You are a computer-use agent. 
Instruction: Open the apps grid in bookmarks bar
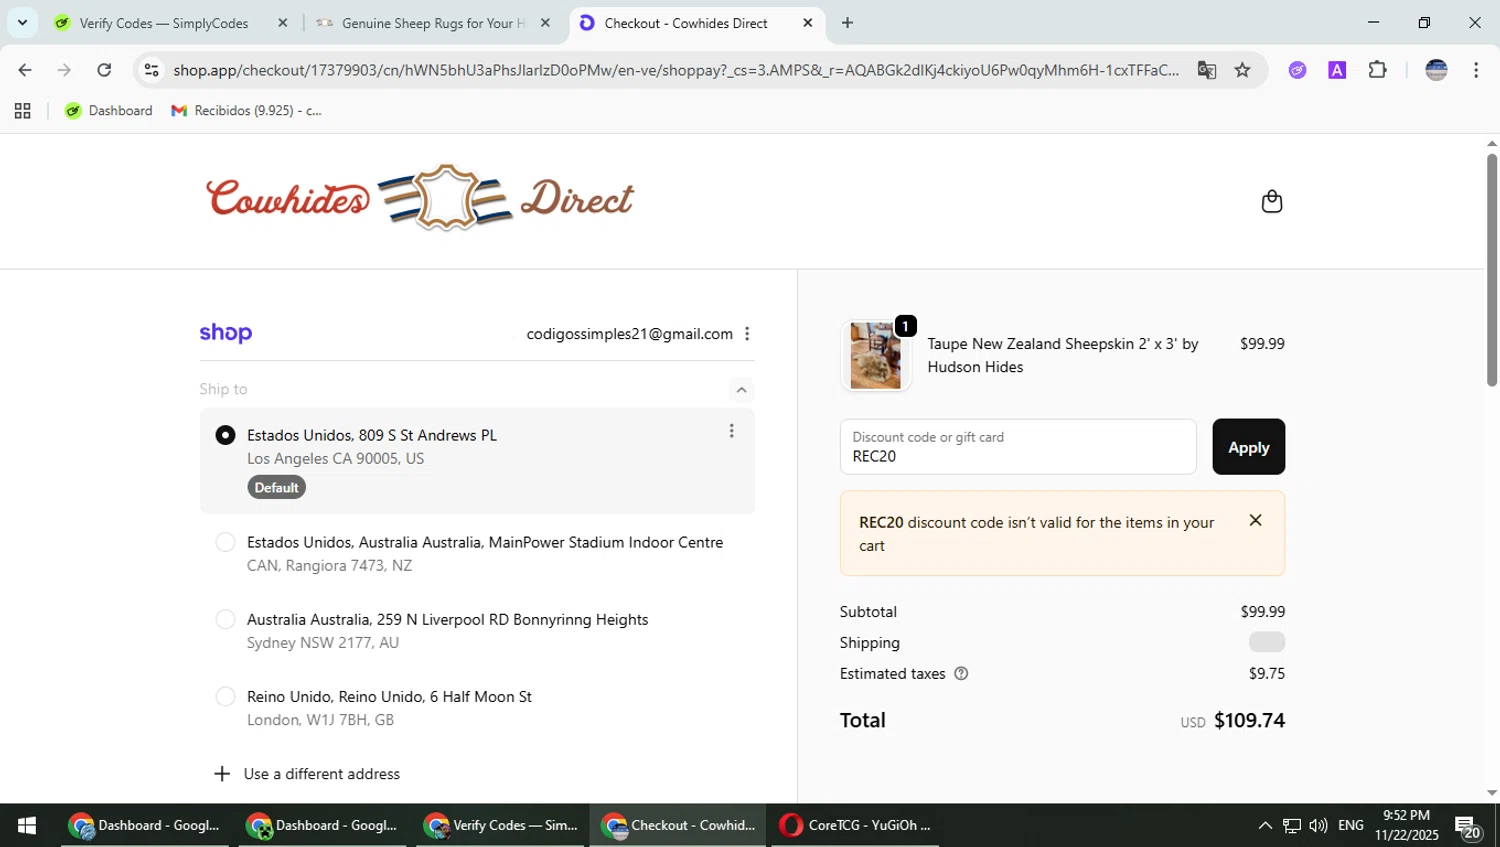click(22, 111)
